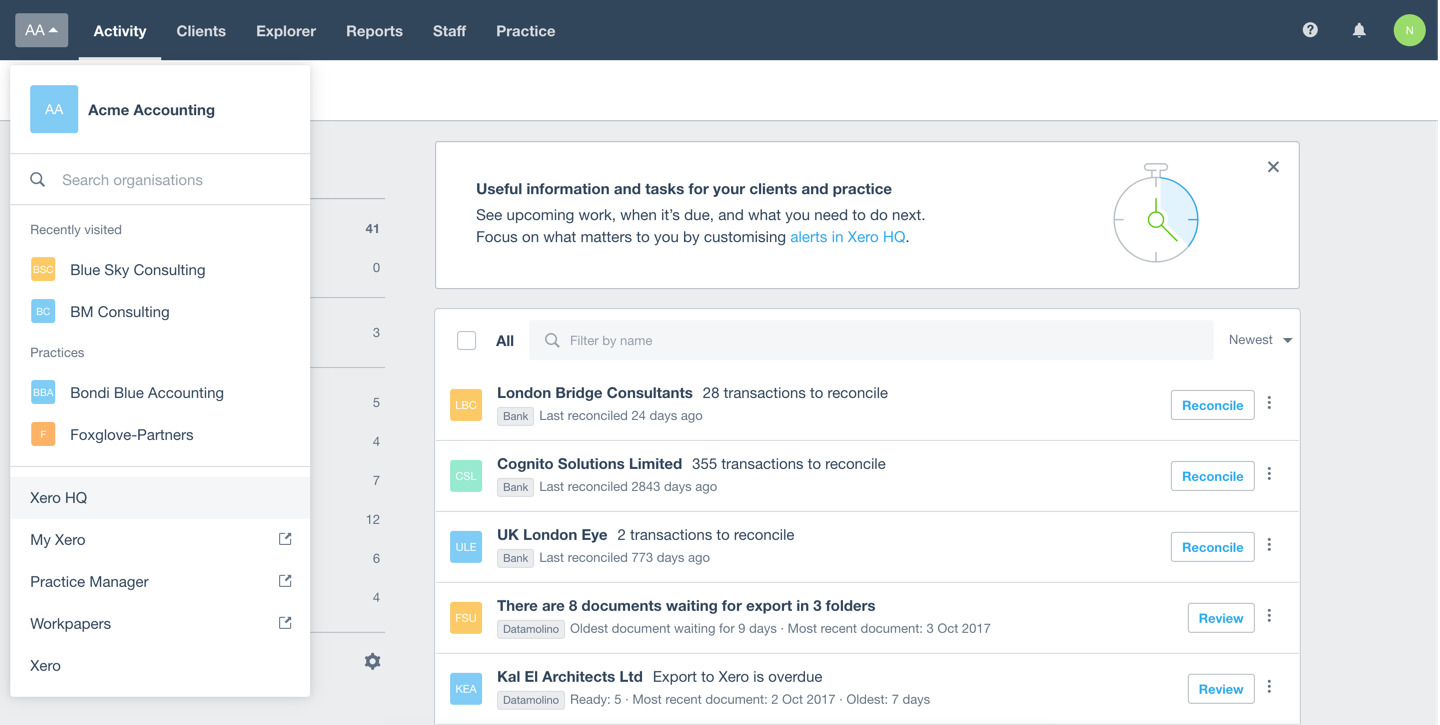This screenshot has height=725, width=1440.
Task: Click Kal El Architects Ltd name
Action: (570, 677)
